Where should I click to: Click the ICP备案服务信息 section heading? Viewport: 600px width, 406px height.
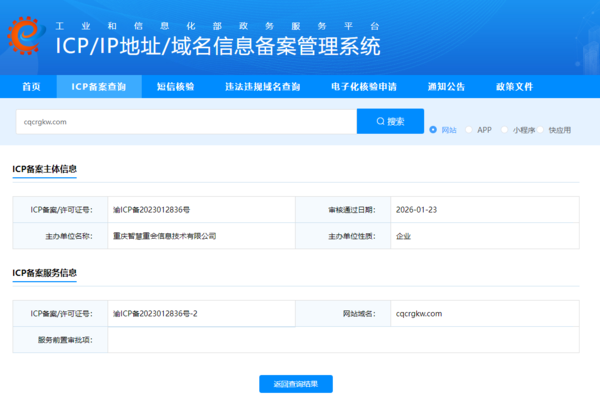pos(44,273)
